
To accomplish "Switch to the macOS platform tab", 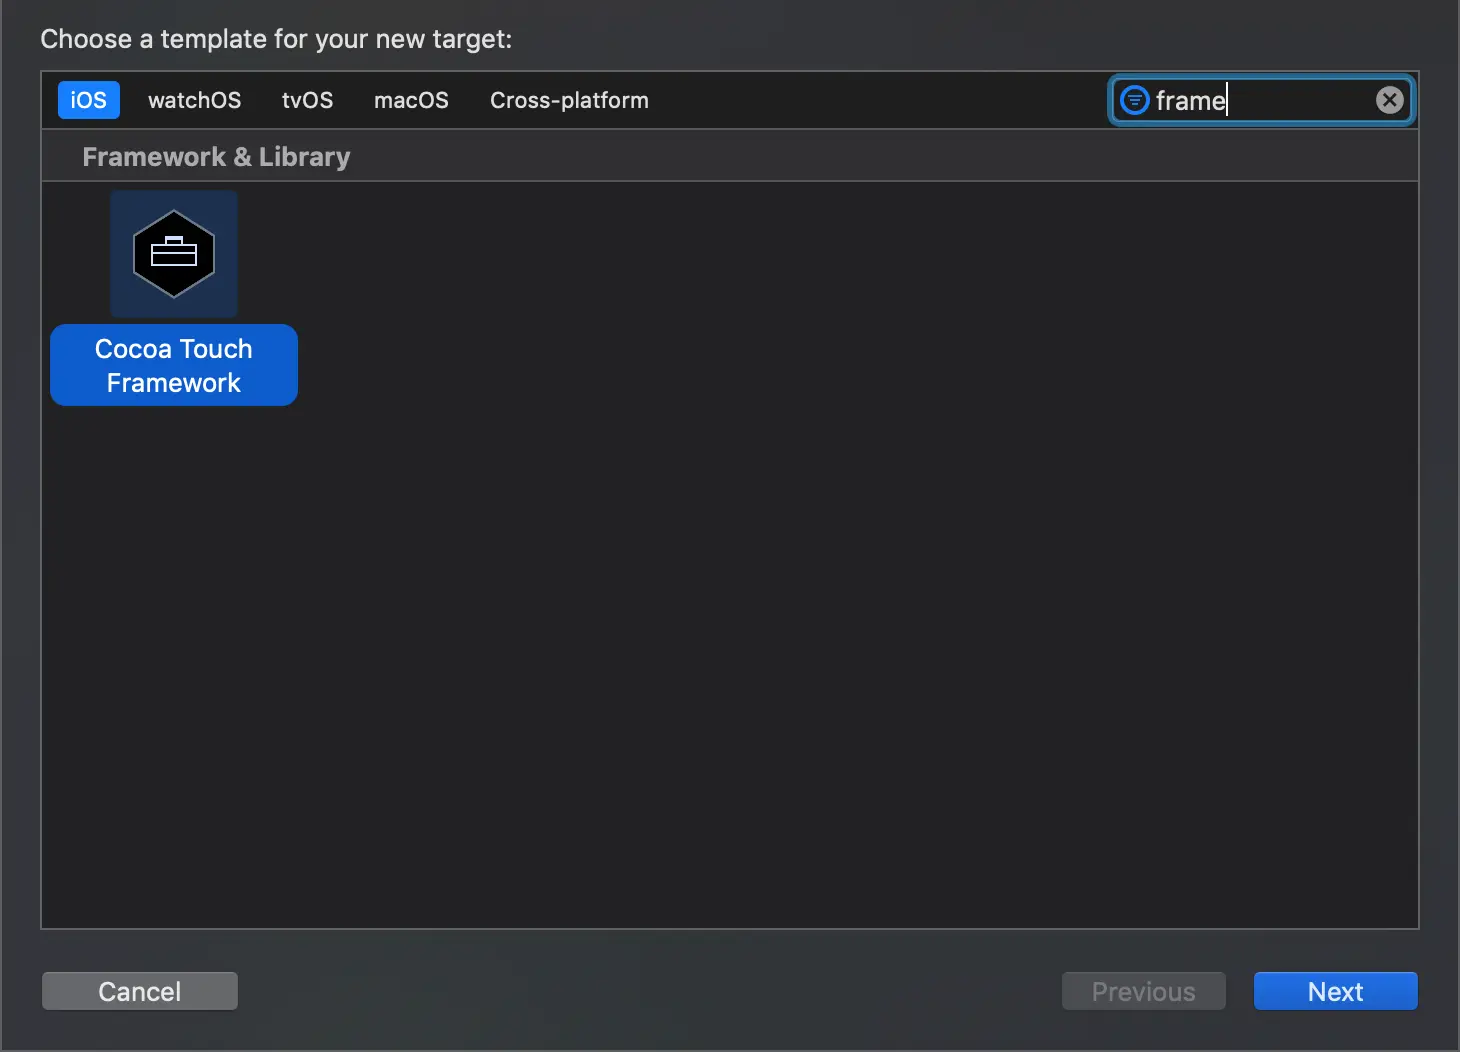I will (411, 100).
